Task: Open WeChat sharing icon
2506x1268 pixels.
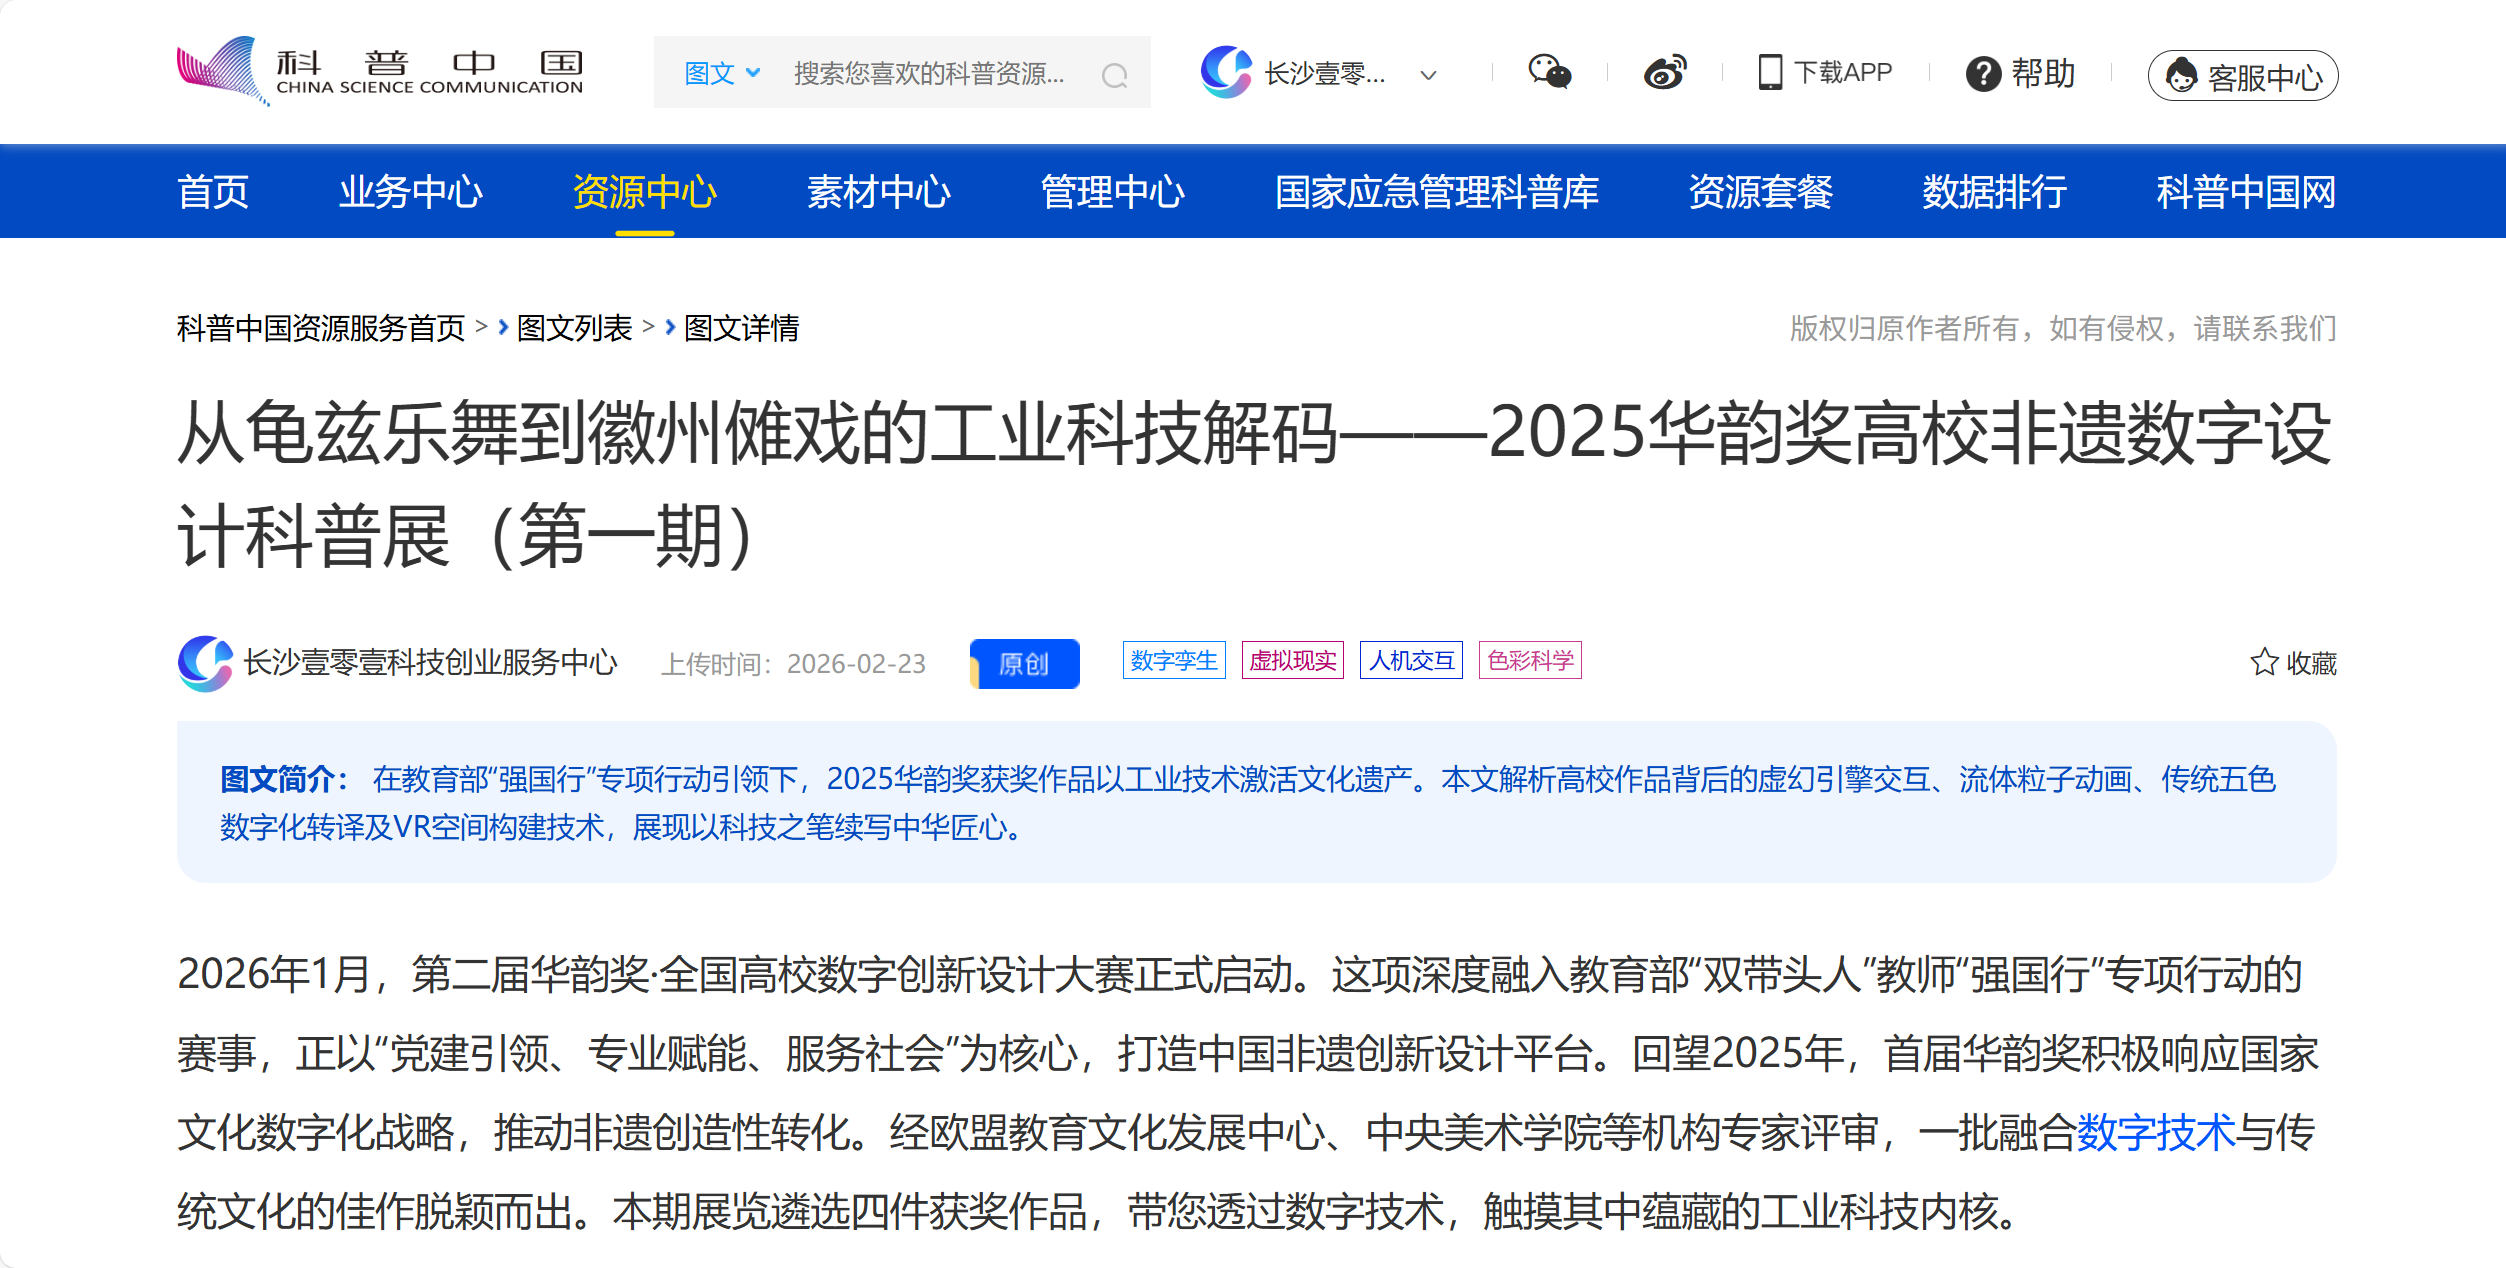Action: tap(1550, 72)
